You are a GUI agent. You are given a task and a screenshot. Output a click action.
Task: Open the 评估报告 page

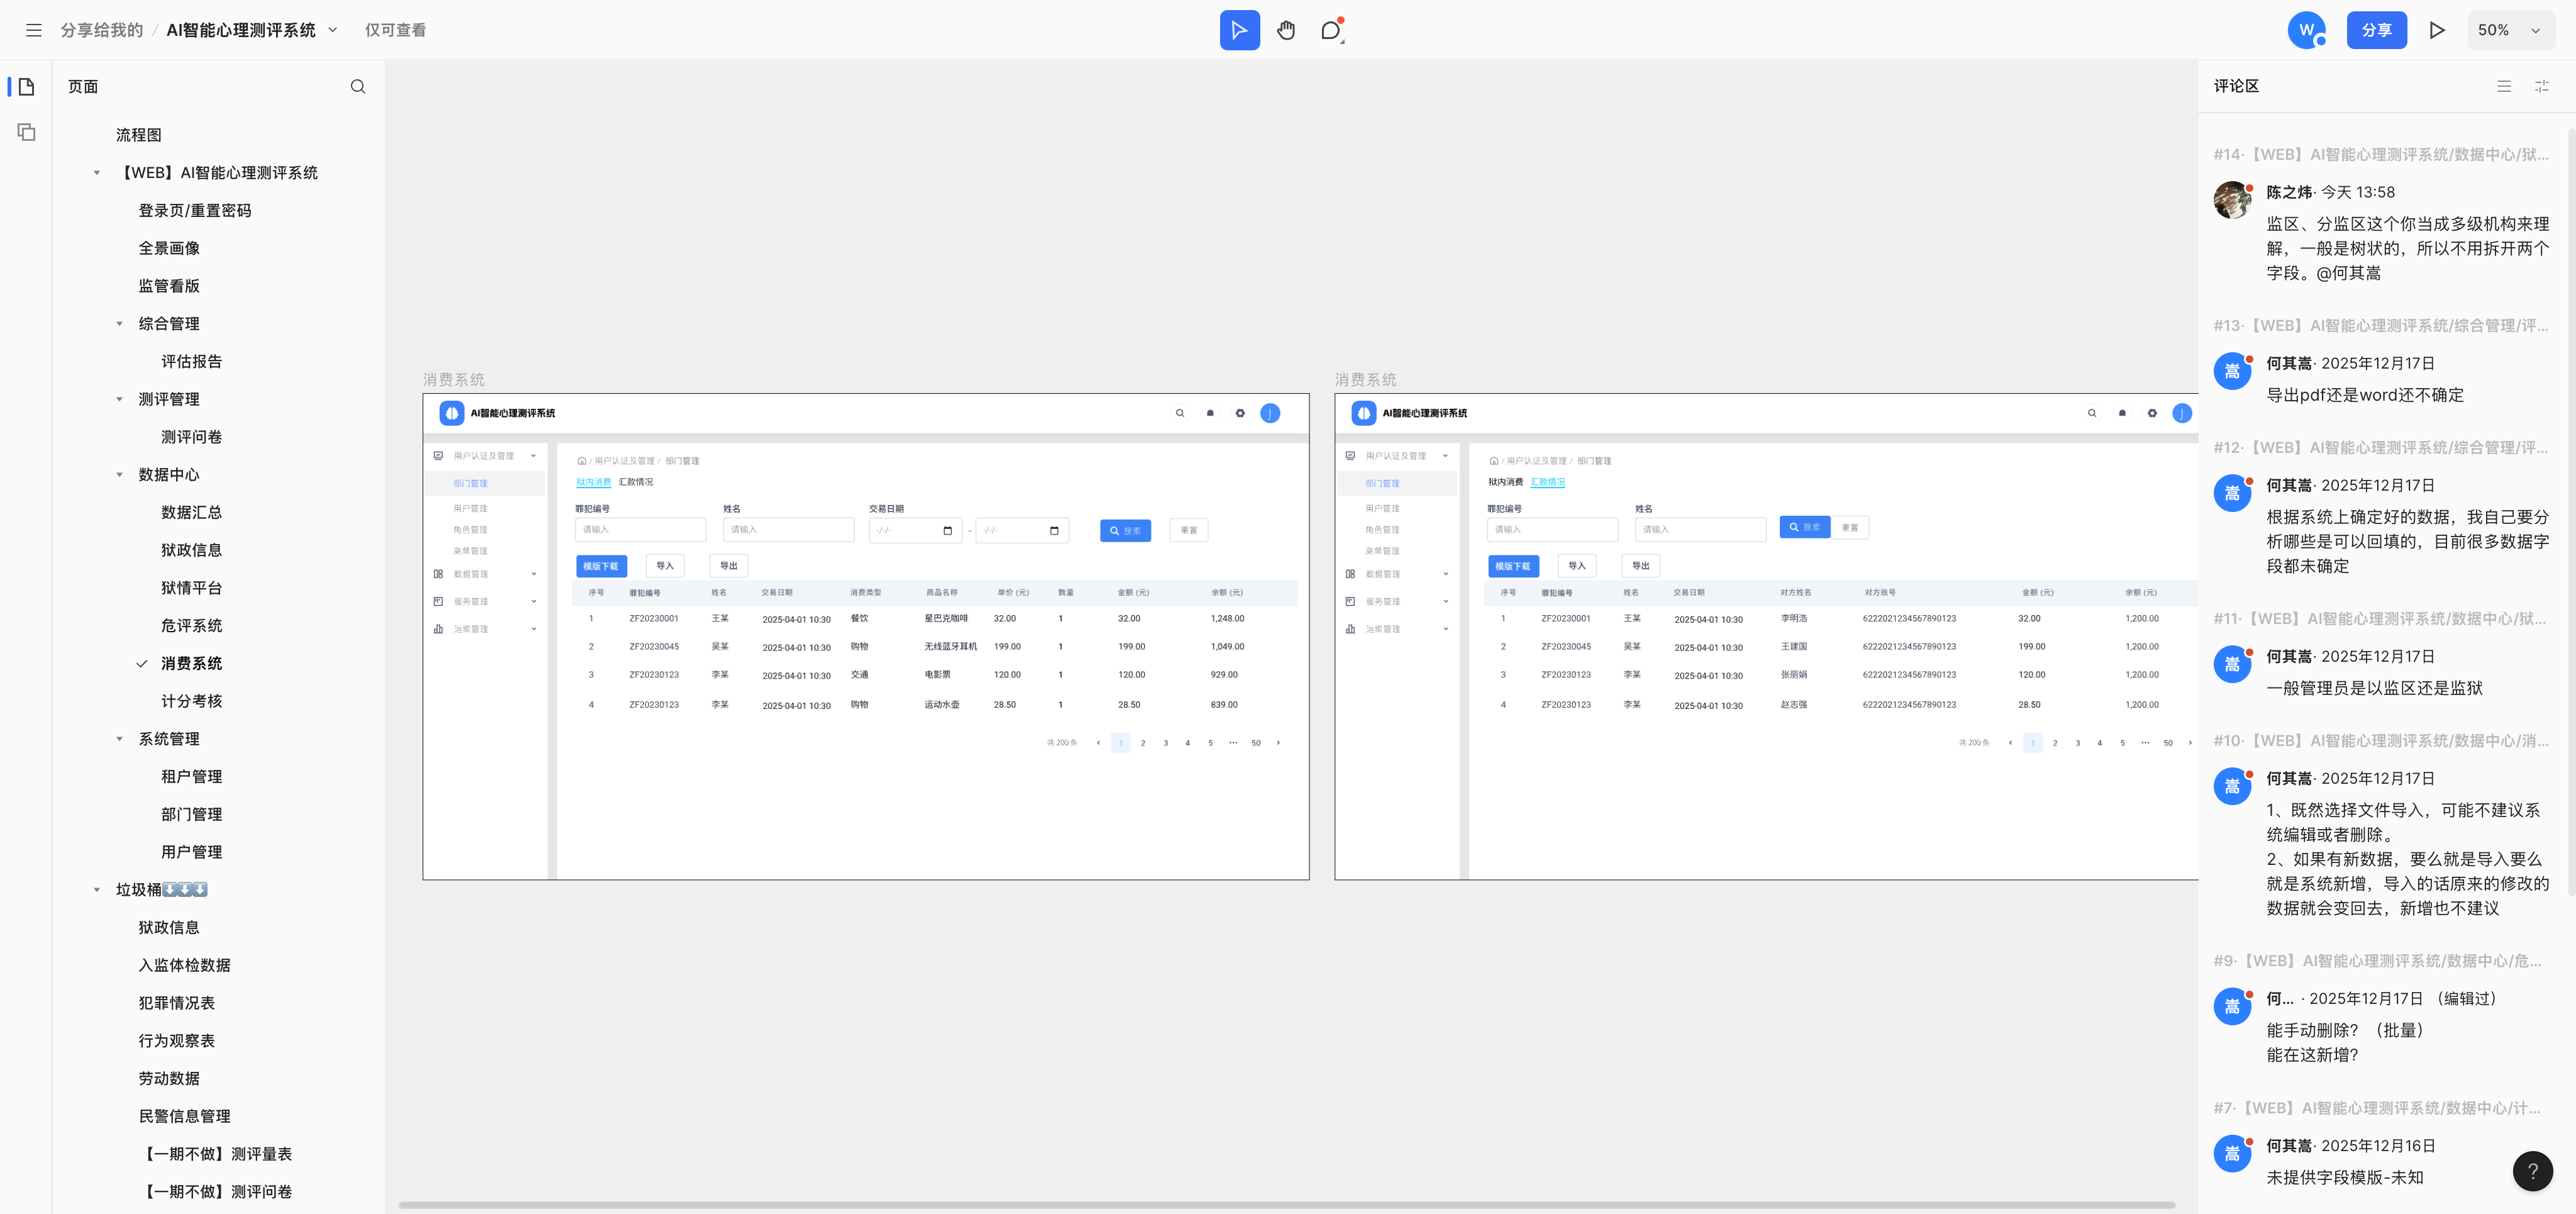[x=192, y=362]
